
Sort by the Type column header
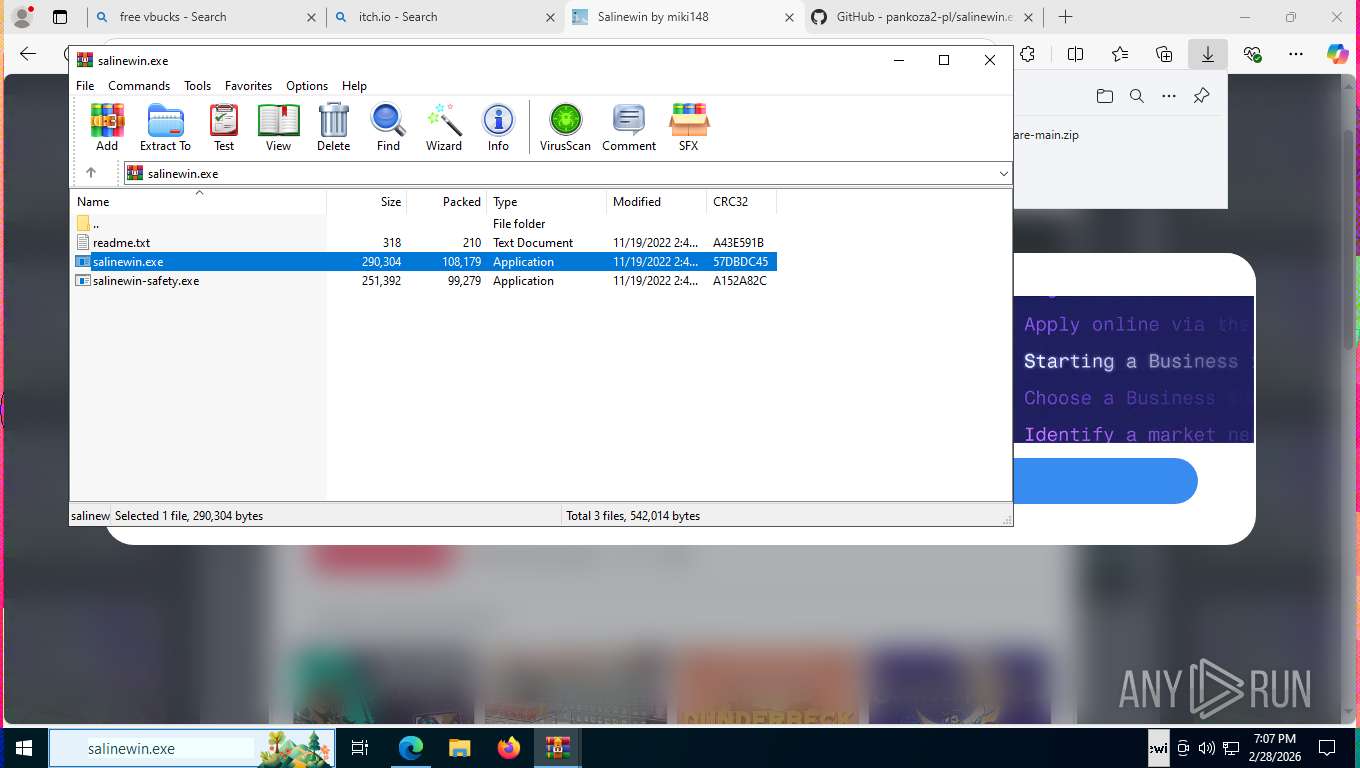tap(547, 202)
